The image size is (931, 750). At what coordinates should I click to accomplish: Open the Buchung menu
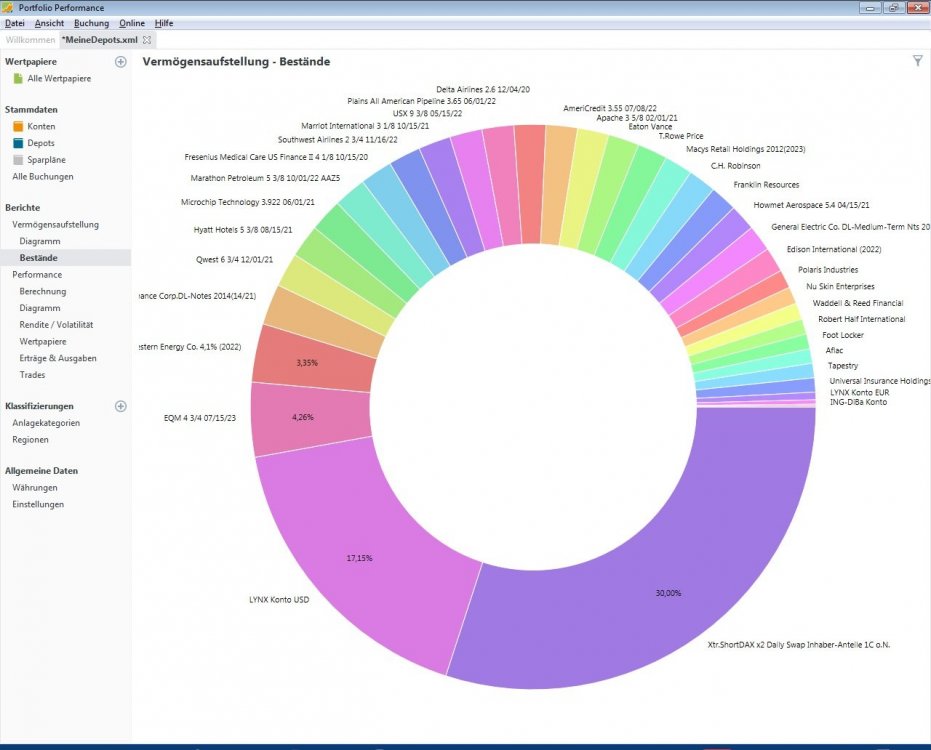pyautogui.click(x=91, y=23)
